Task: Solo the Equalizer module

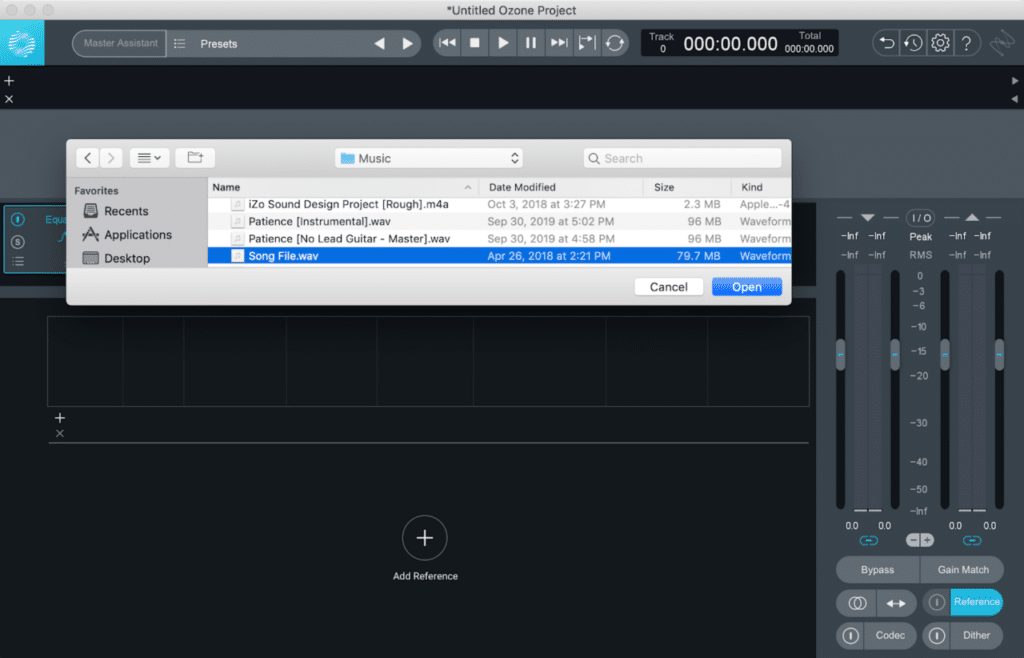Action: point(18,242)
